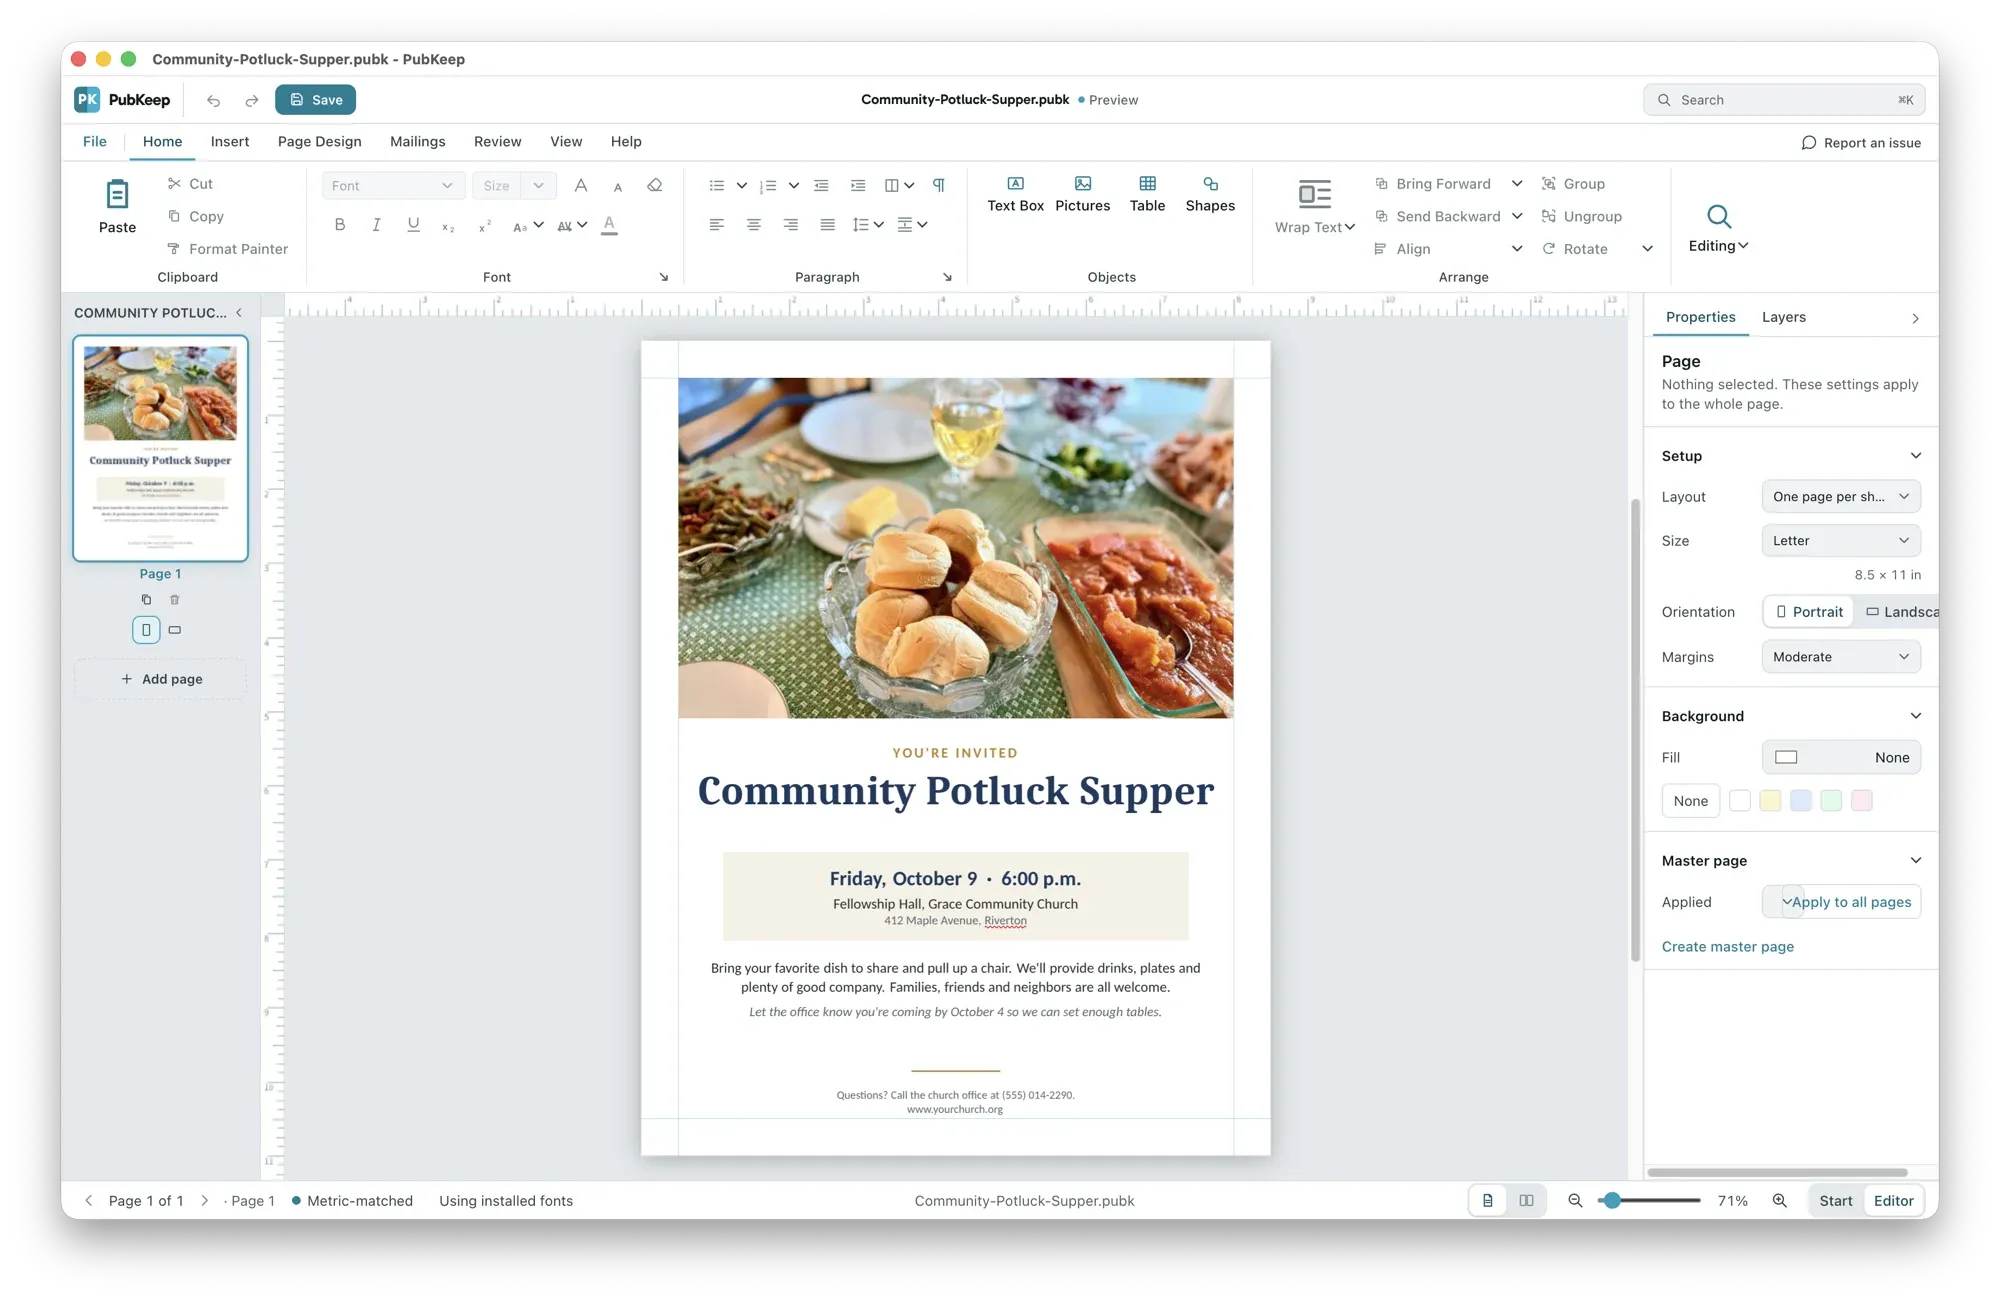2000x1300 pixels.
Task: Delete Page 1 trash icon
Action: coord(174,600)
